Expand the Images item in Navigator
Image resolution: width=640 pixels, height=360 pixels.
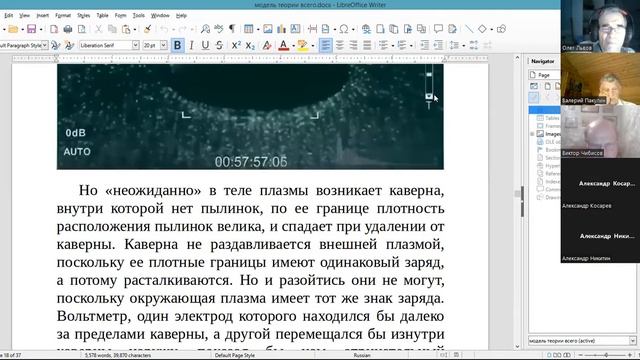click(x=532, y=134)
